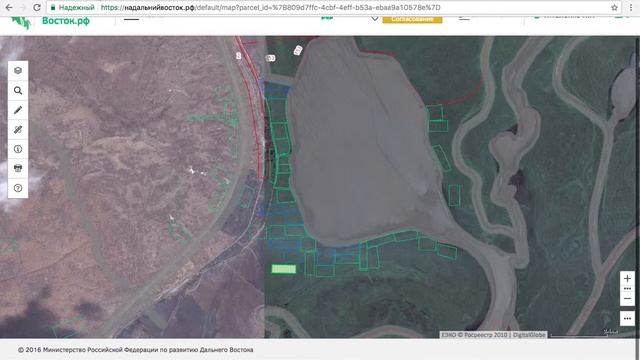640x360 pixels.
Task: Go back in browser history
Action: pos(9,7)
